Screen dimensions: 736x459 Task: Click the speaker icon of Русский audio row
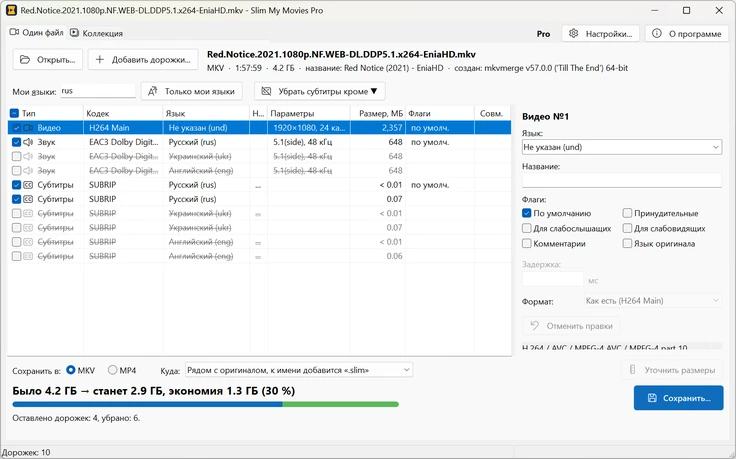pyautogui.click(x=28, y=142)
